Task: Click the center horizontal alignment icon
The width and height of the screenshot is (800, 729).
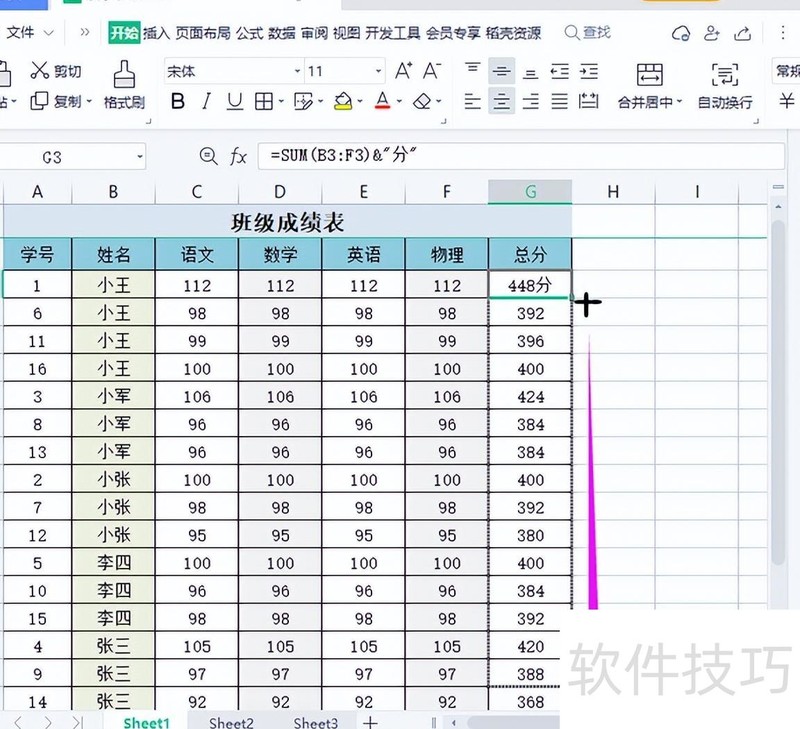Action: (x=501, y=102)
